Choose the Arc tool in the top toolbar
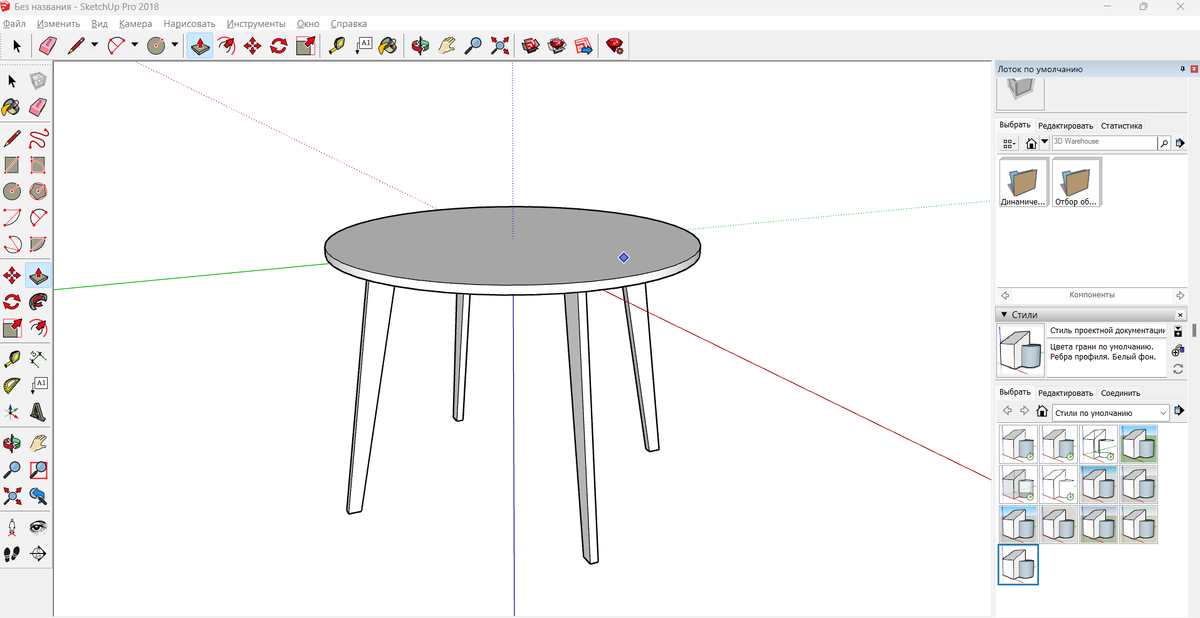This screenshot has height=618, width=1200. point(116,45)
